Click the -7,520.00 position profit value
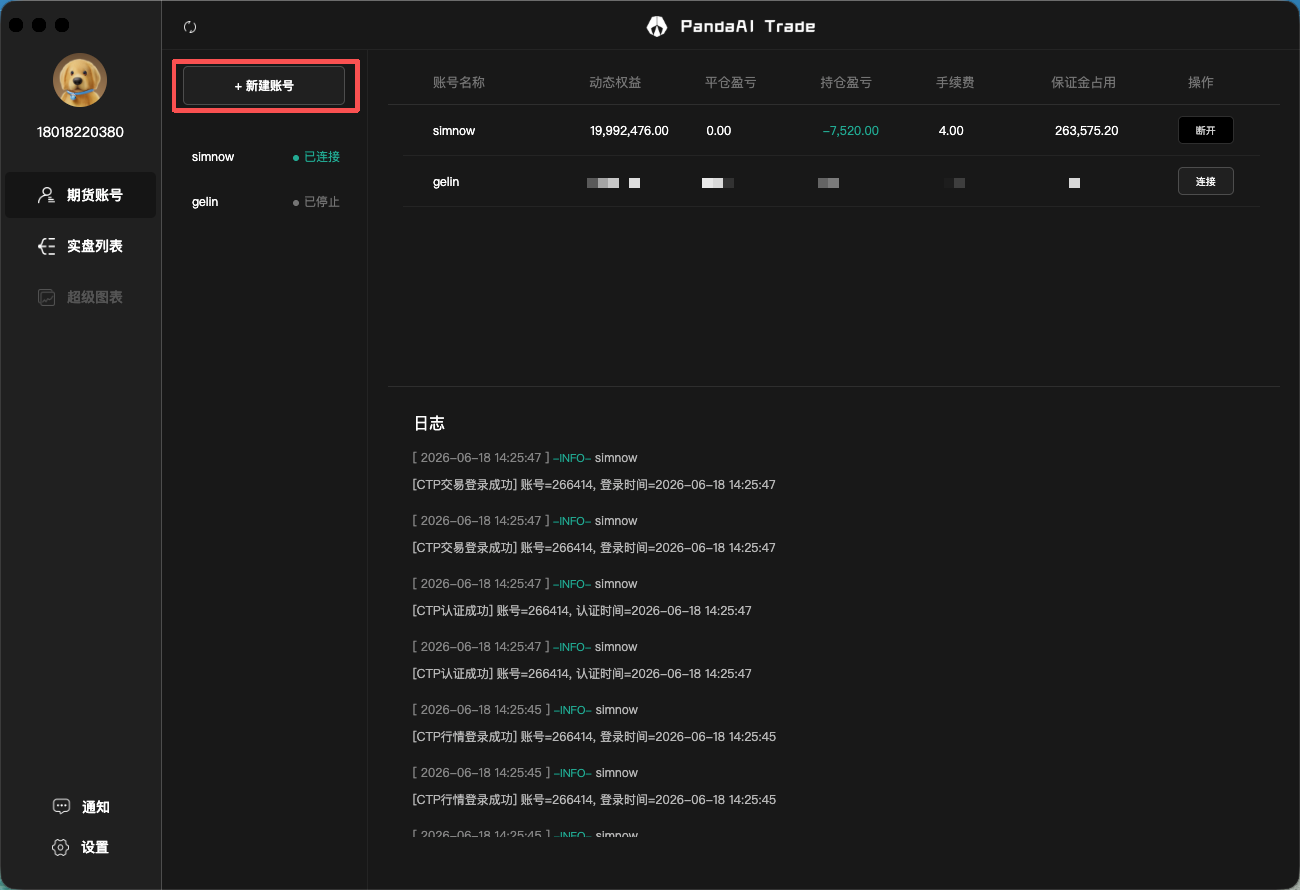 850,131
